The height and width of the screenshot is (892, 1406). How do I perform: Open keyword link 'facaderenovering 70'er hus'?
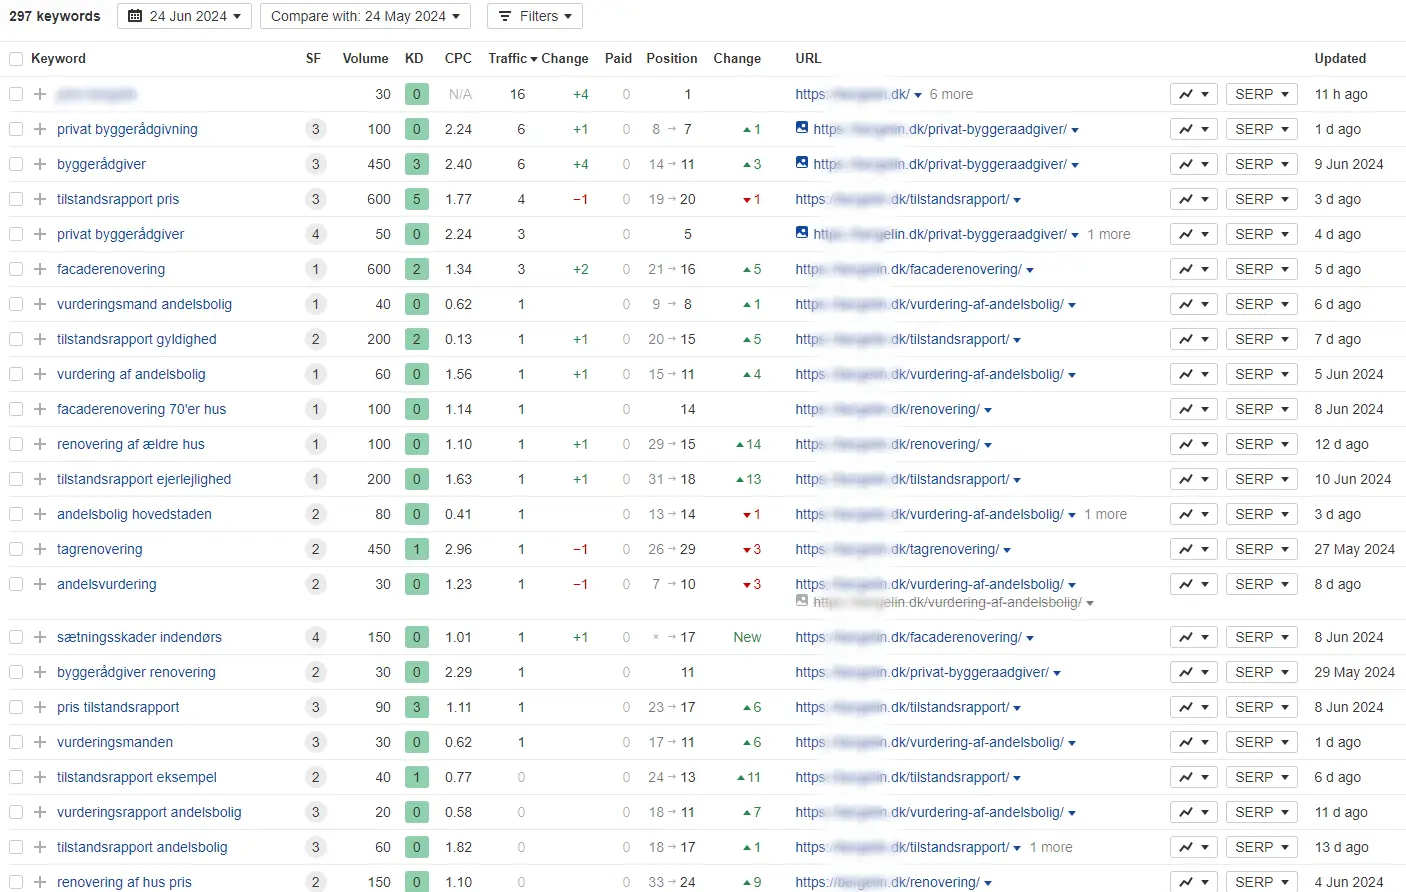click(141, 409)
